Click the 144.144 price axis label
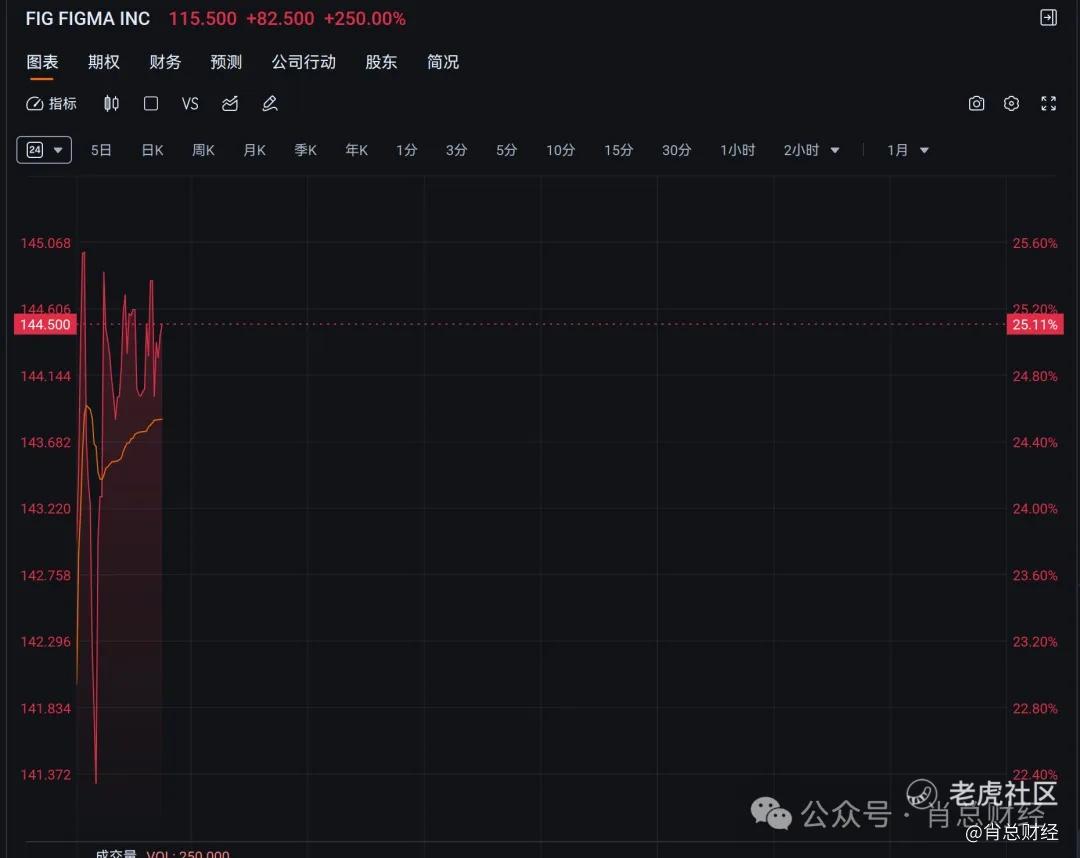Viewport: 1080px width, 858px height. tap(45, 376)
